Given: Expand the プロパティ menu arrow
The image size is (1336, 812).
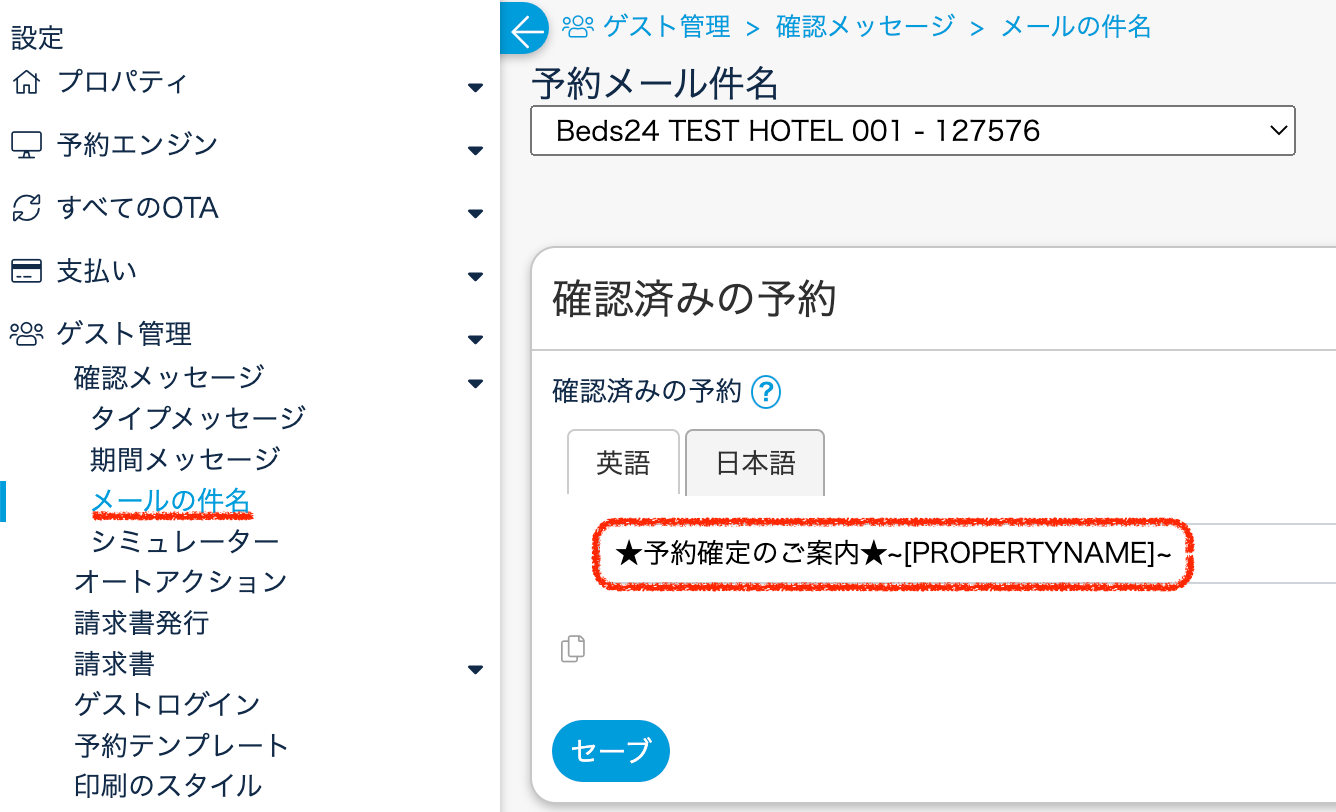Looking at the screenshot, I should [x=475, y=88].
